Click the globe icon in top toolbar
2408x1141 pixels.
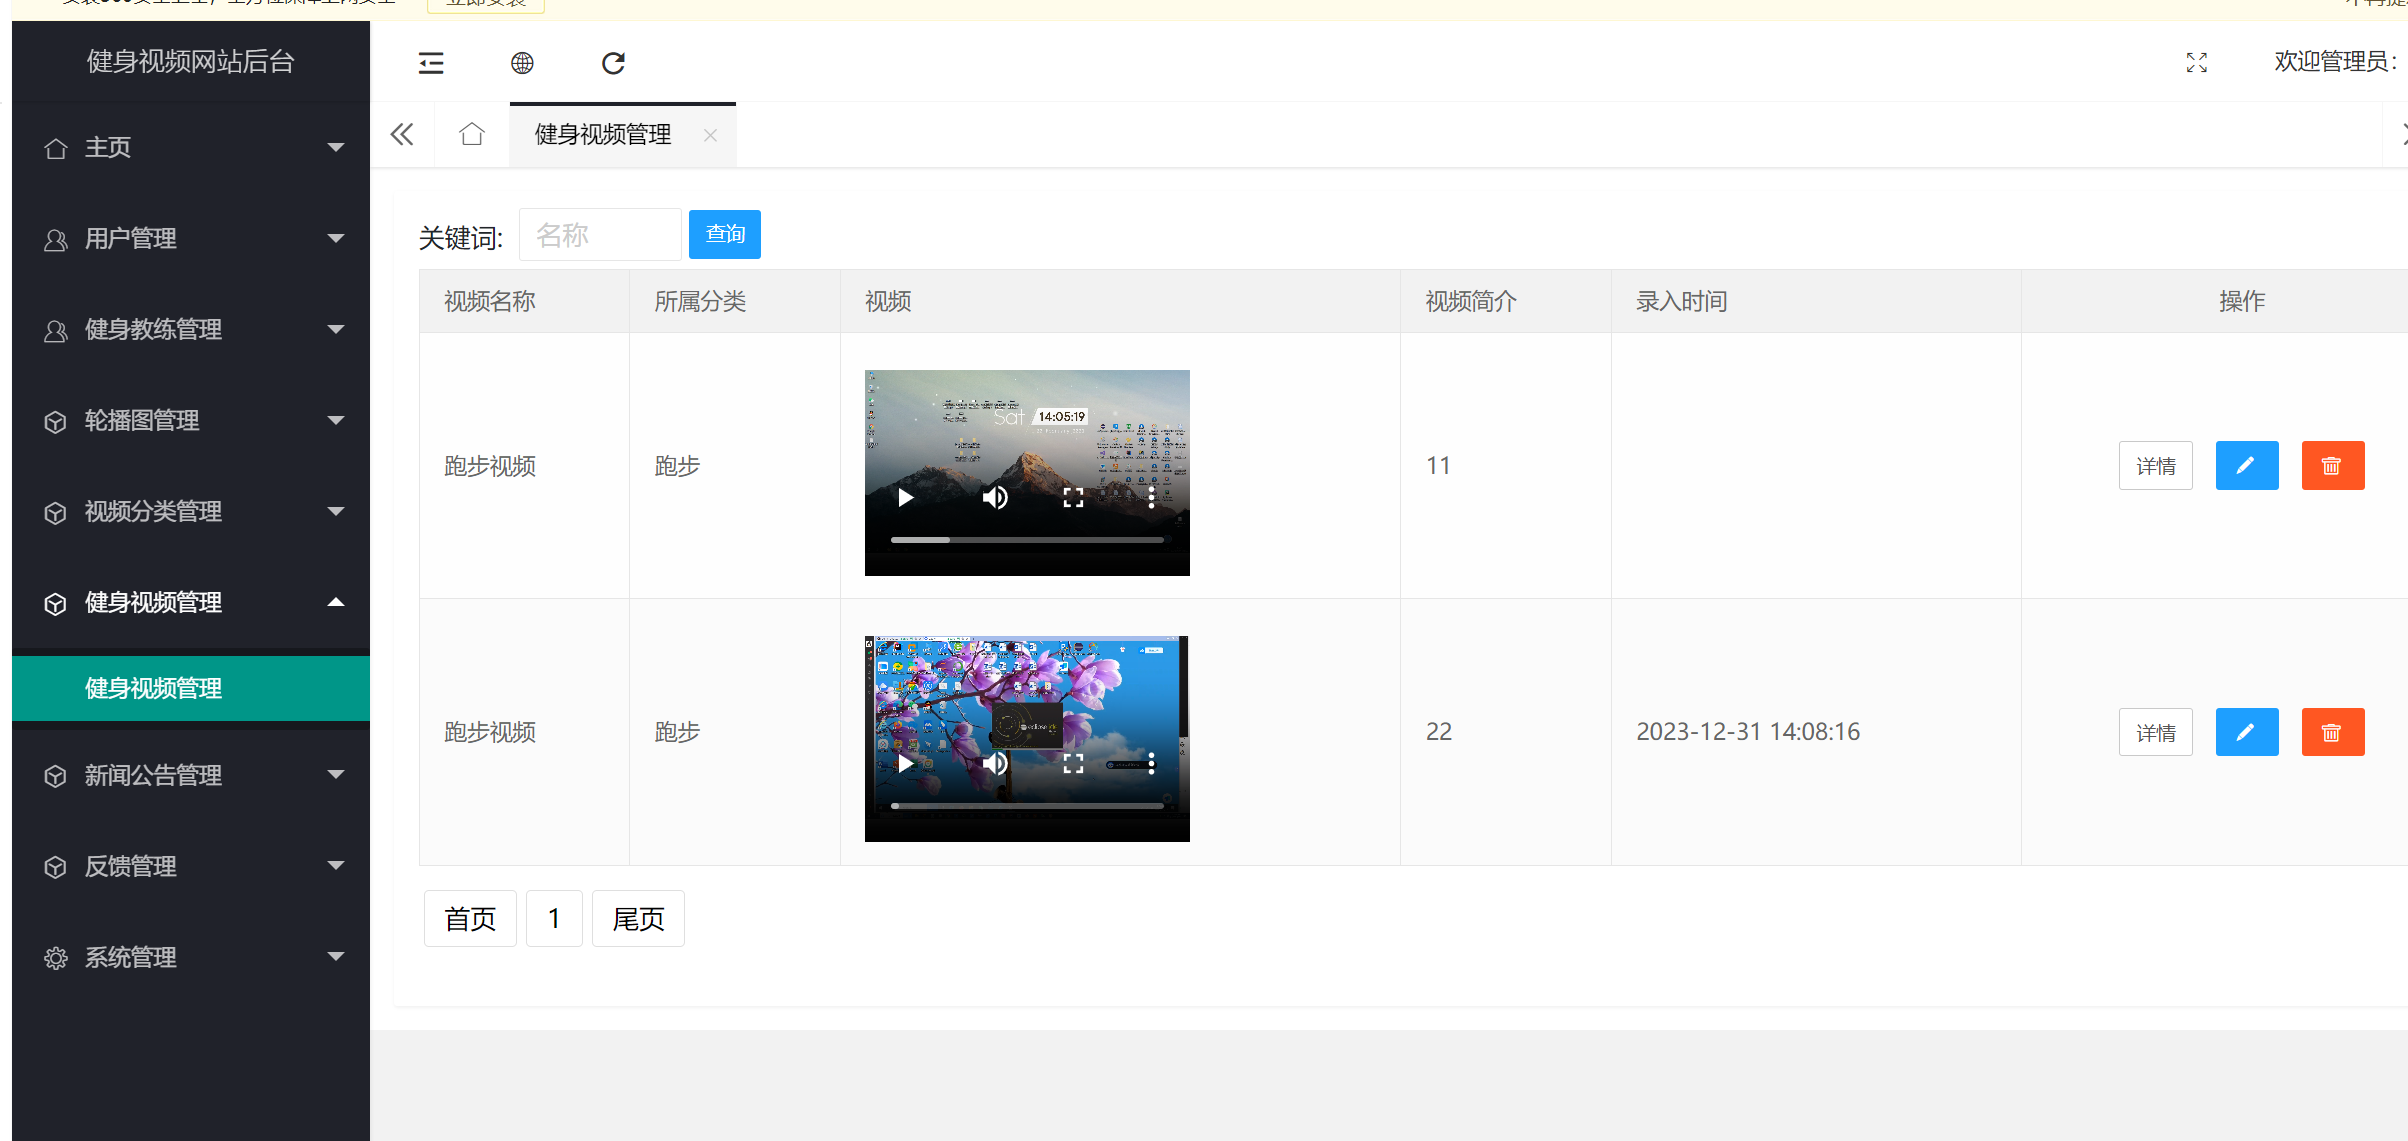point(522,63)
